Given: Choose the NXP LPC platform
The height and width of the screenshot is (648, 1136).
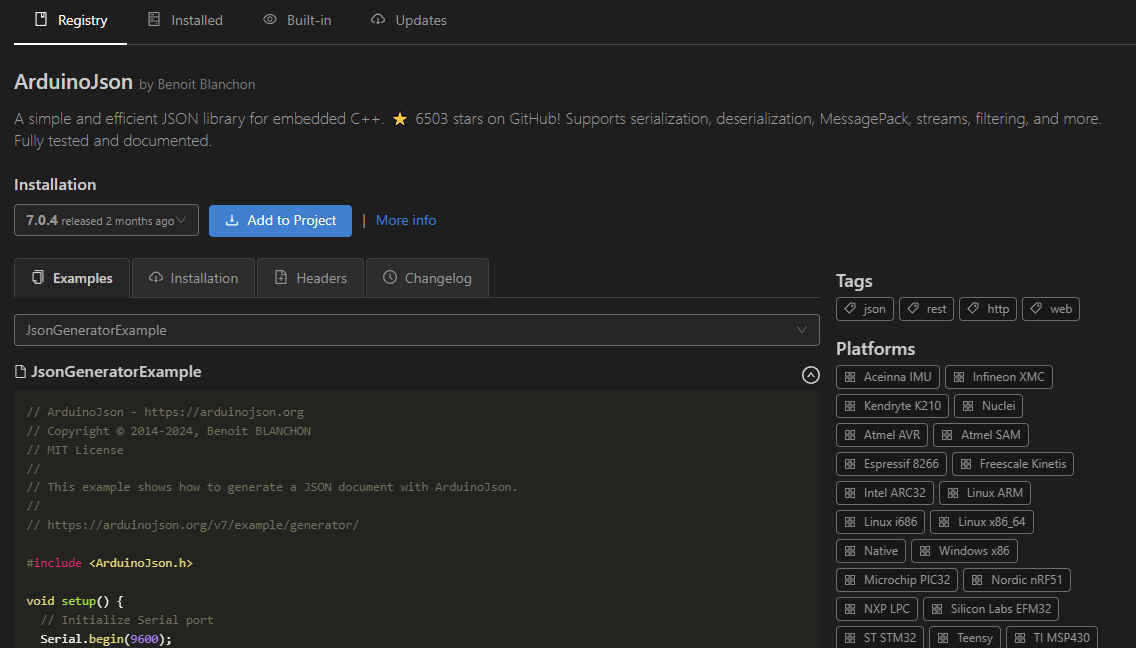Looking at the screenshot, I should click(x=877, y=609).
